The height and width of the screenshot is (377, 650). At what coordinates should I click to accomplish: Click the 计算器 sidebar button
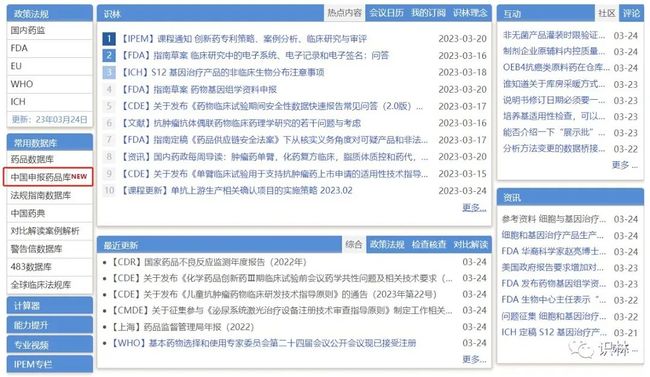pyautogui.click(x=50, y=306)
